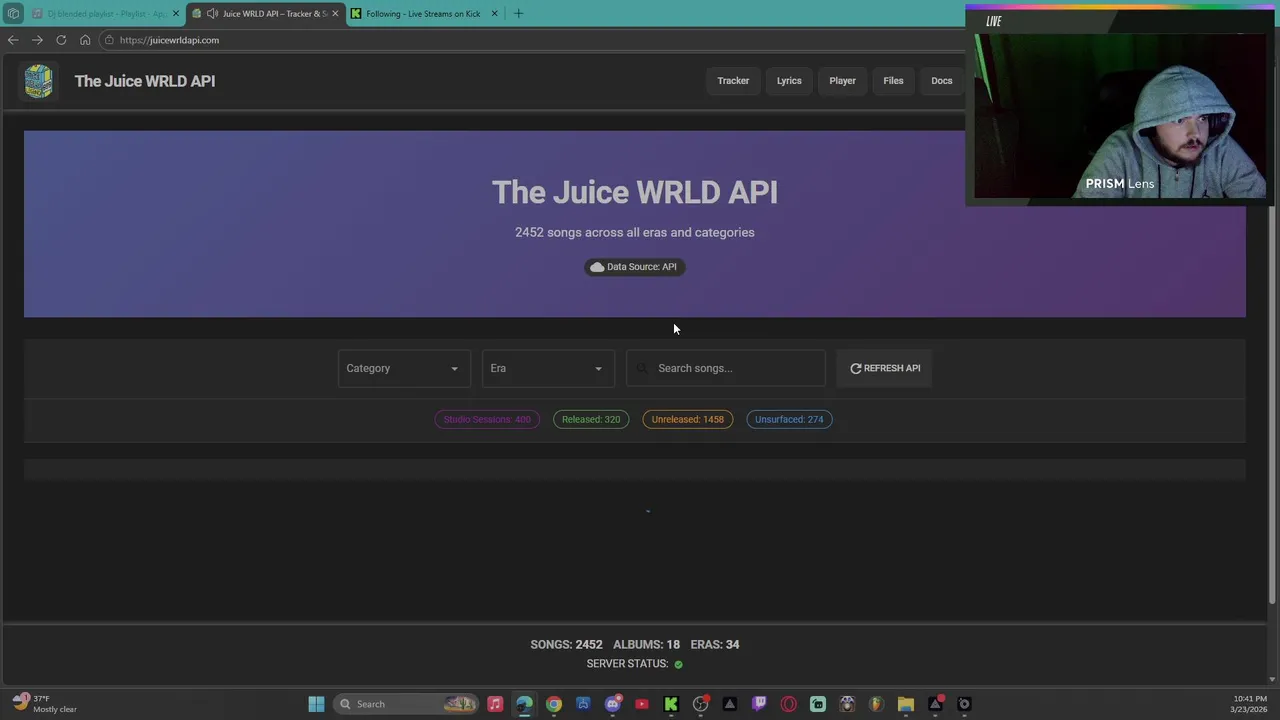Close the Dj blended playlist tab
This screenshot has width=1280, height=720.
tap(176, 14)
